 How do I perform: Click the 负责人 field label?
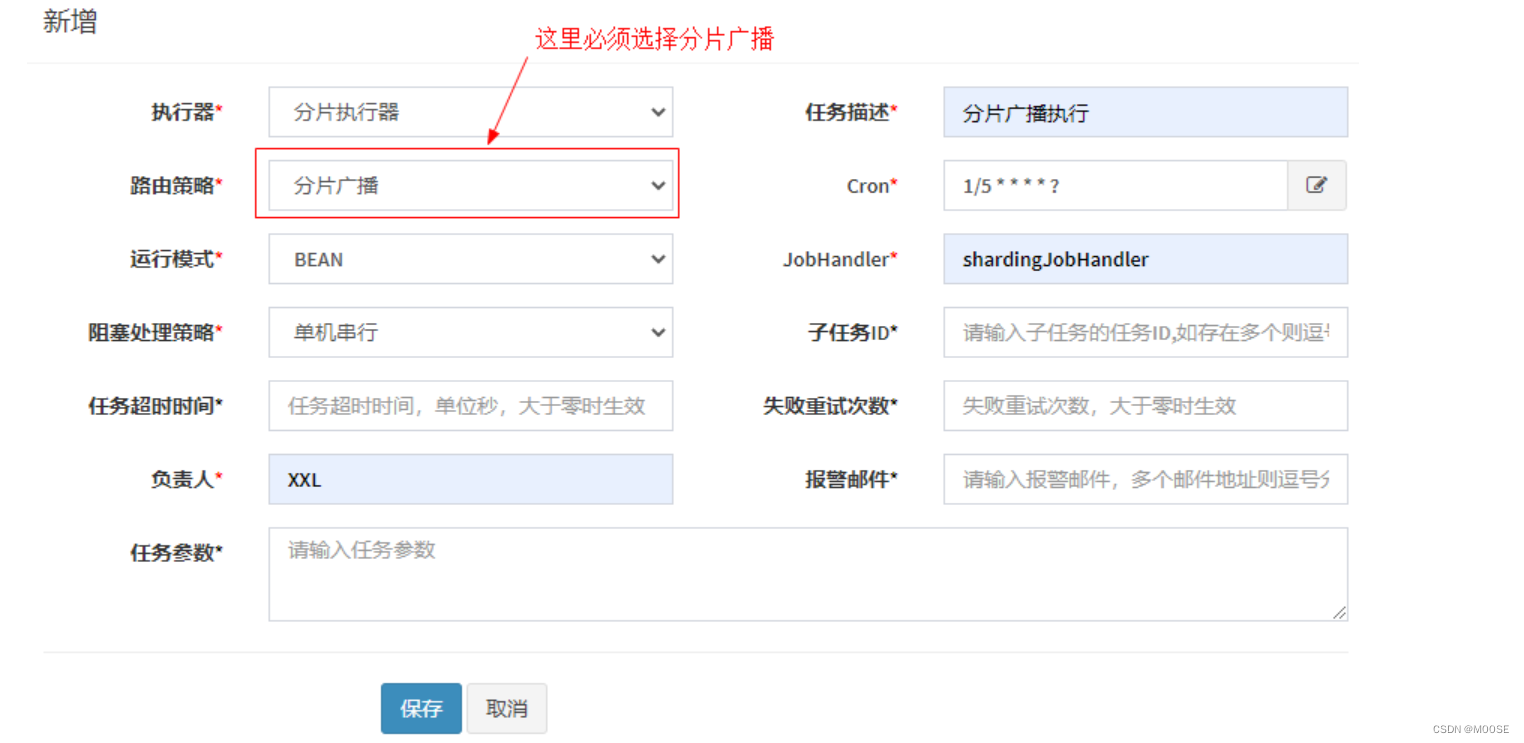(x=186, y=479)
